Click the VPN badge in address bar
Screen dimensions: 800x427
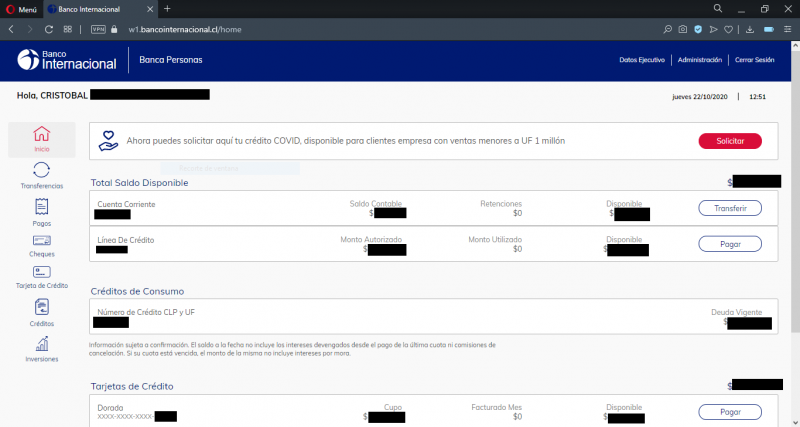click(98, 29)
